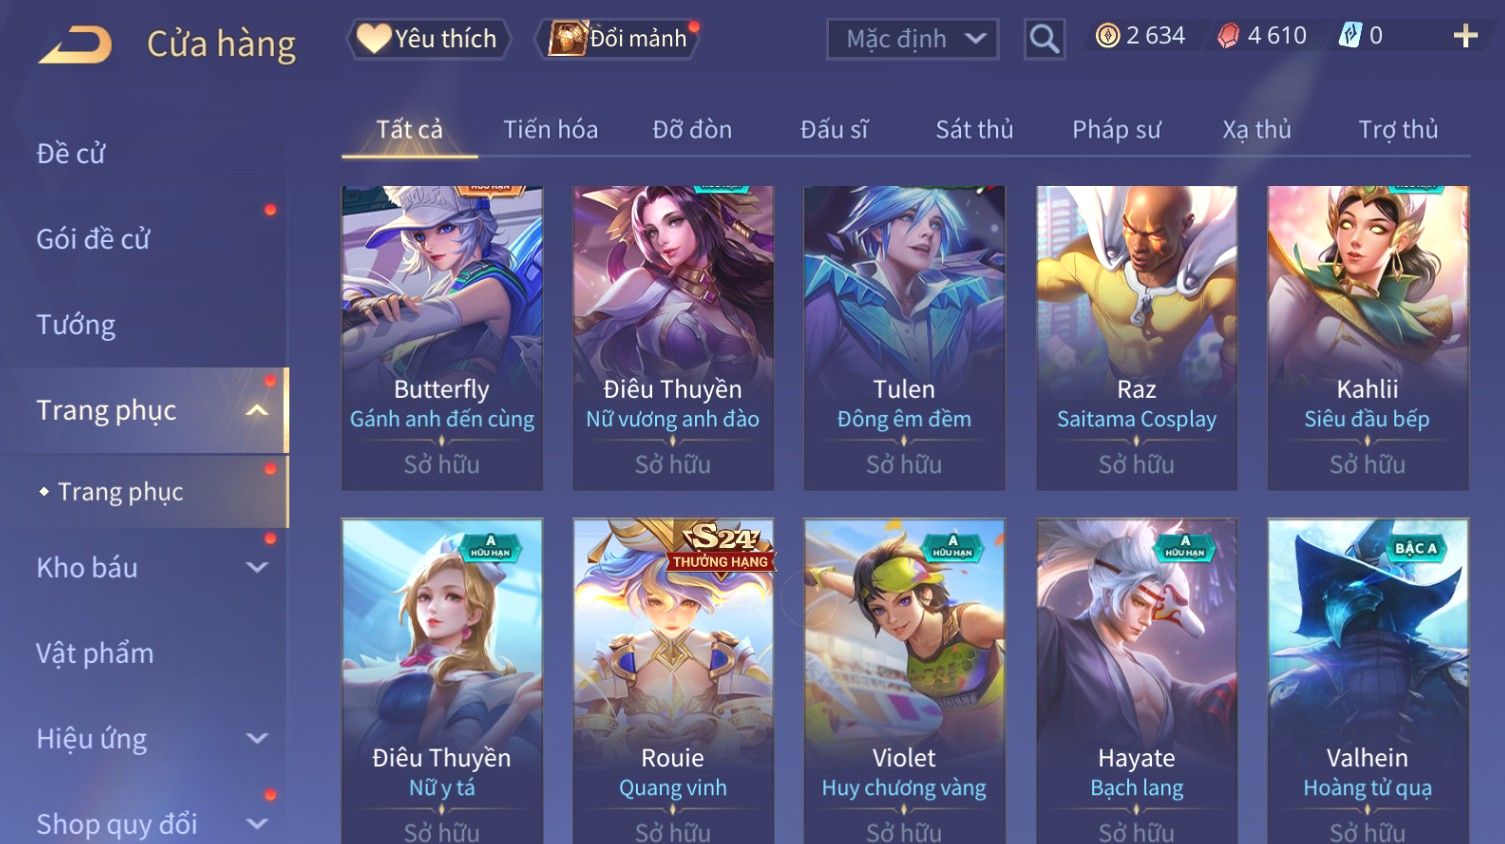Screen dimensions: 1505x844
Task: Expand the Hiệu ứng sidebar section
Action: (257, 739)
